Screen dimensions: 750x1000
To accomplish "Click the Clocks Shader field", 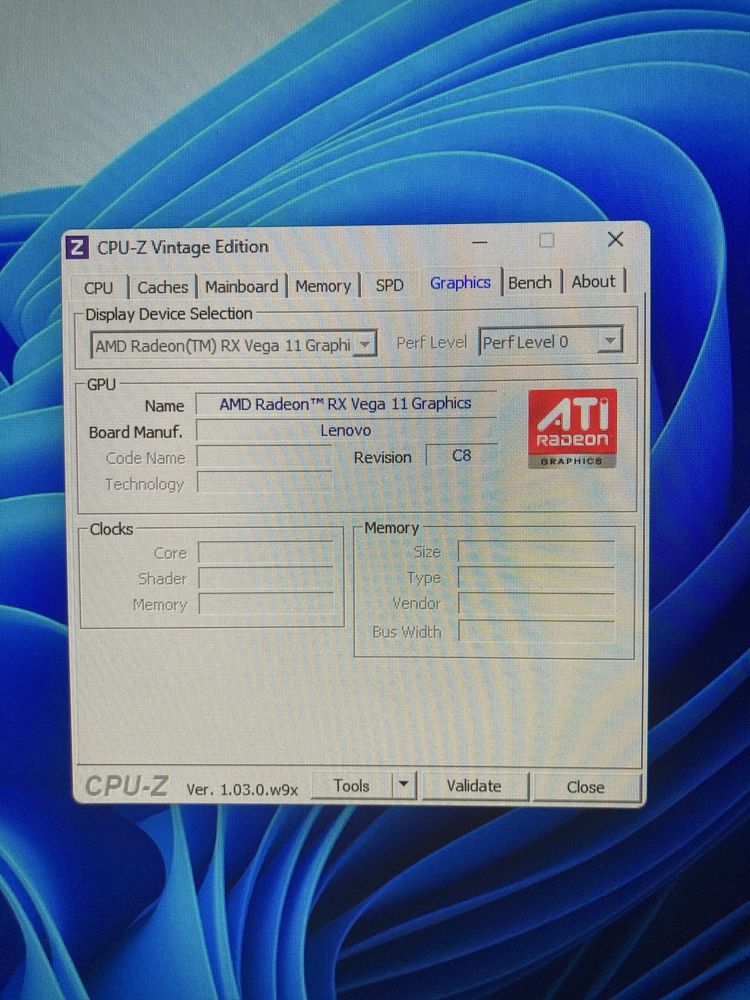I will pyautogui.click(x=266, y=578).
